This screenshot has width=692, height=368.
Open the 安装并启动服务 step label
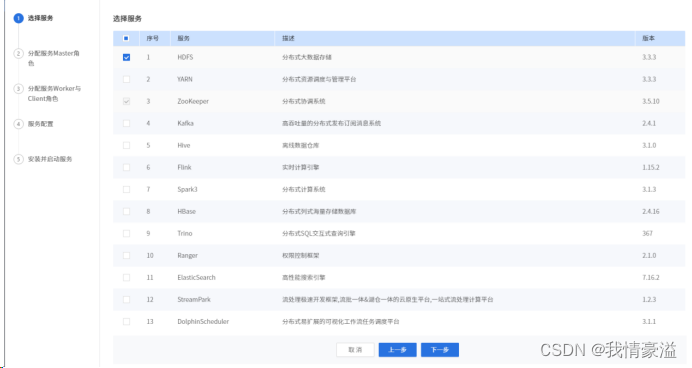point(50,159)
